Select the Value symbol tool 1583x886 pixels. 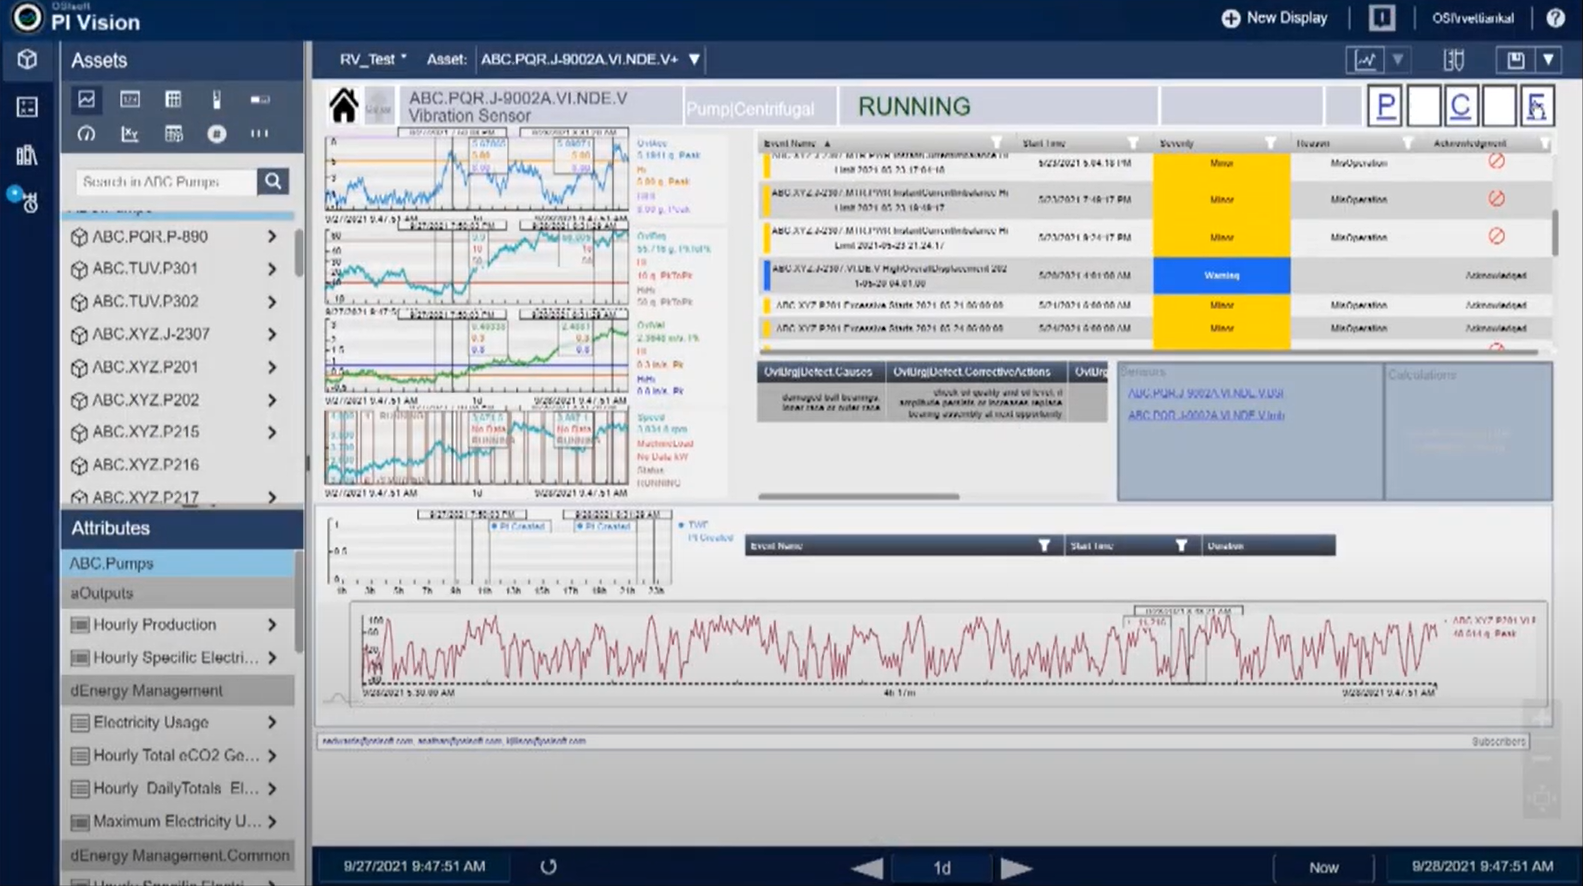pyautogui.click(x=130, y=99)
